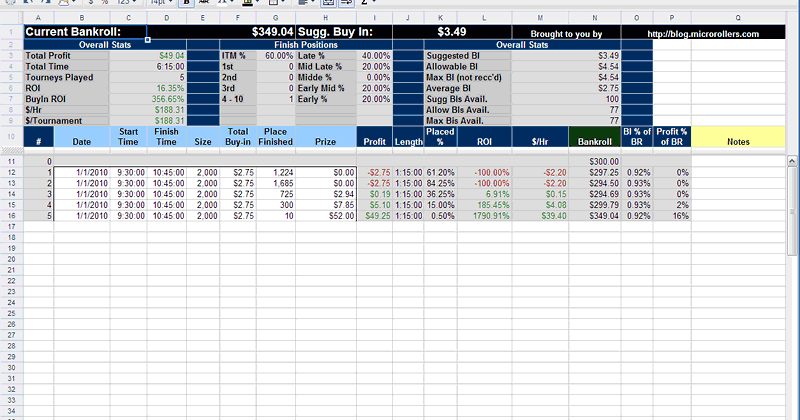Select the Date column heading cell
The image size is (800, 420).
(x=82, y=137)
